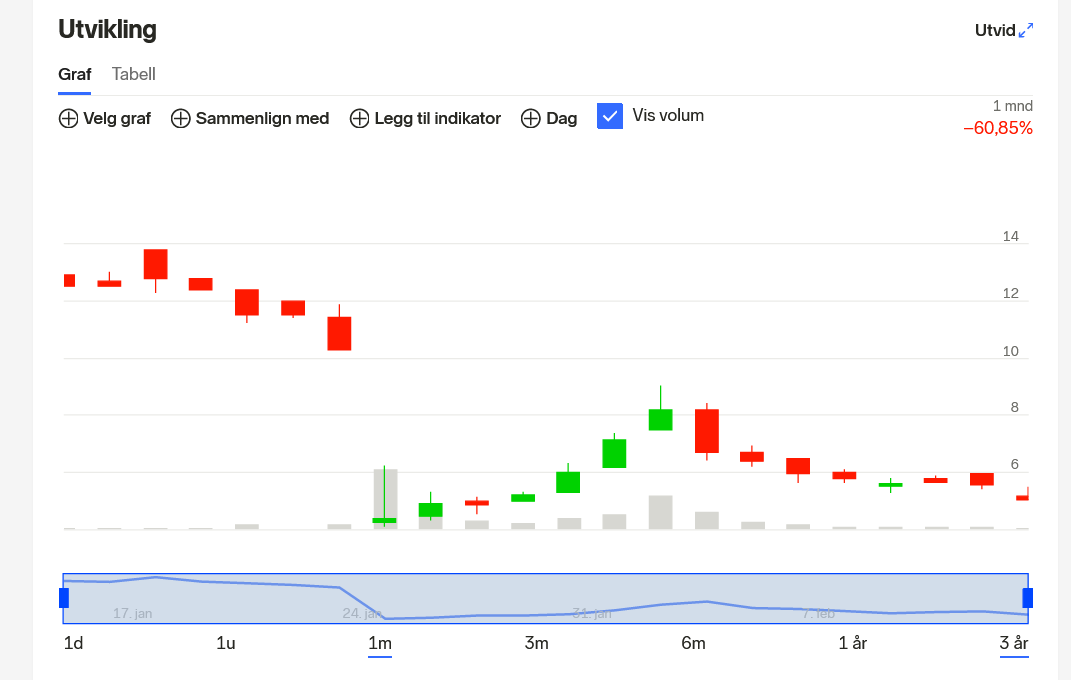Show the 1 år time period
Viewport: 1071px width, 680px height.
tap(852, 643)
